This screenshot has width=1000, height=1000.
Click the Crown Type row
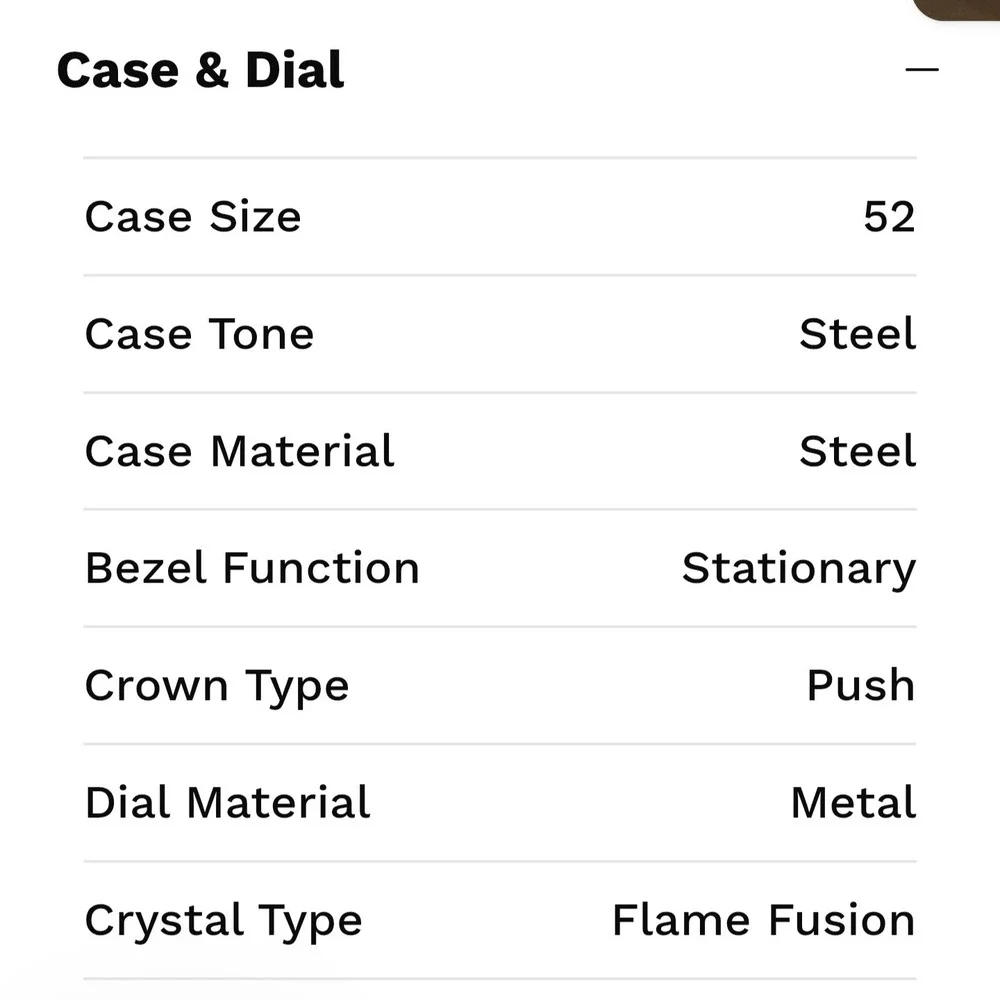tap(500, 686)
